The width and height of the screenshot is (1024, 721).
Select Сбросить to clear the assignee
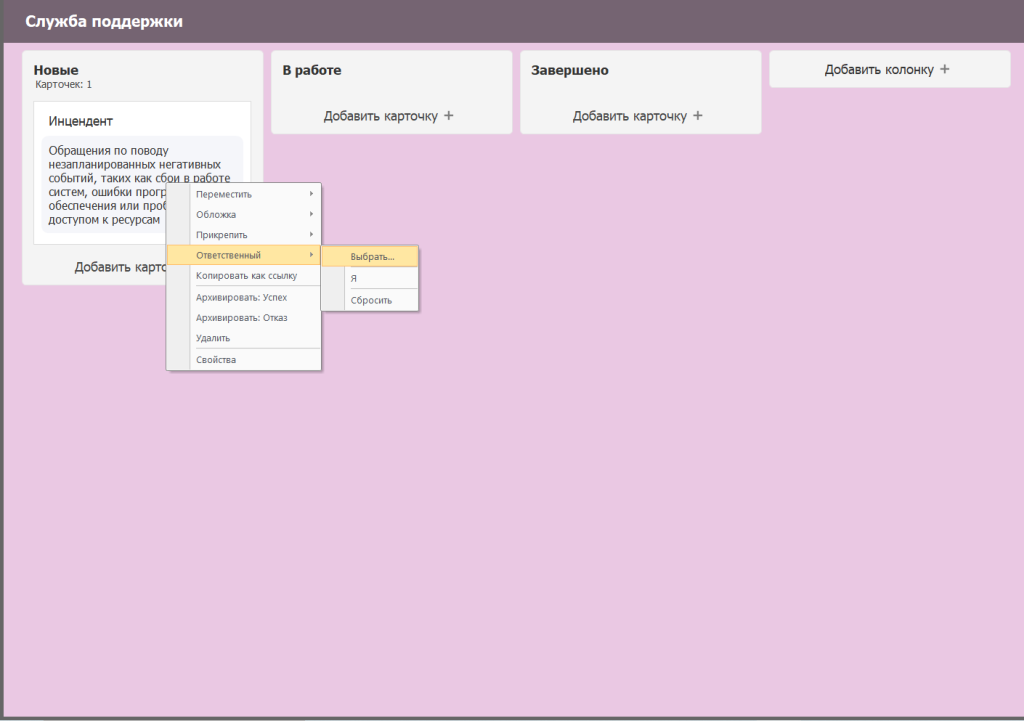coord(371,300)
